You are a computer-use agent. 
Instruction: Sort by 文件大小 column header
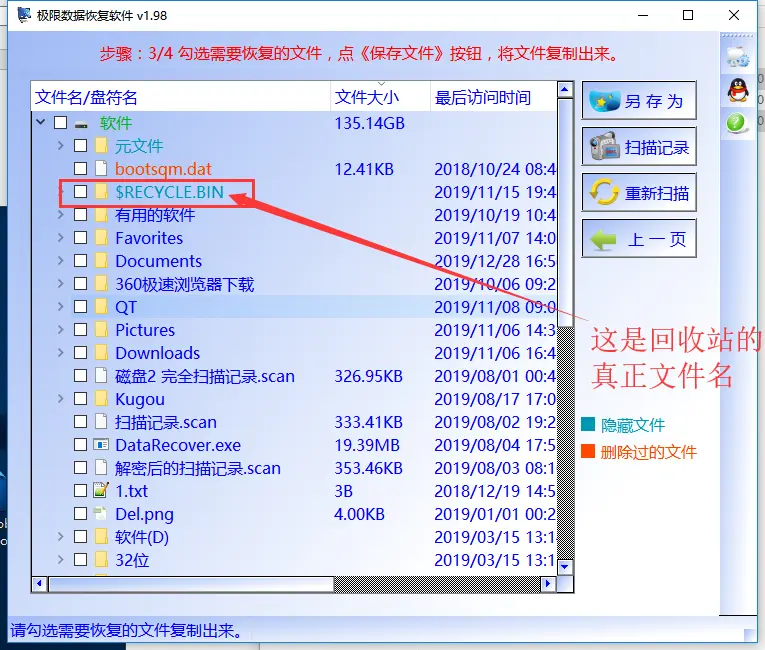[381, 97]
